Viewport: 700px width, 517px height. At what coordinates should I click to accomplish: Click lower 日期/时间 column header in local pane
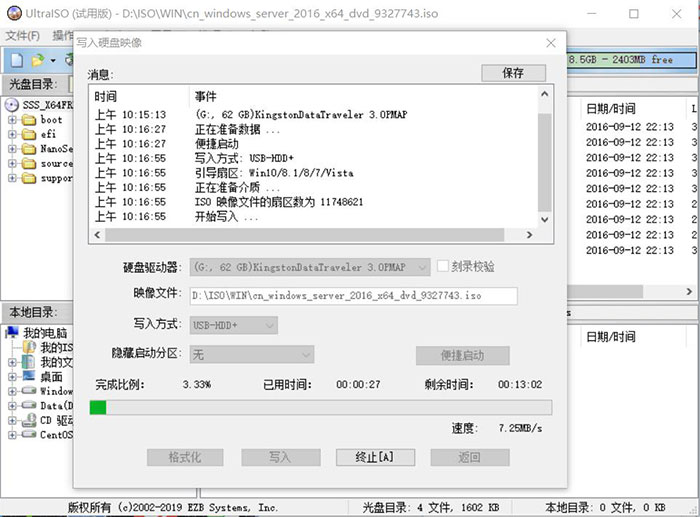point(610,337)
